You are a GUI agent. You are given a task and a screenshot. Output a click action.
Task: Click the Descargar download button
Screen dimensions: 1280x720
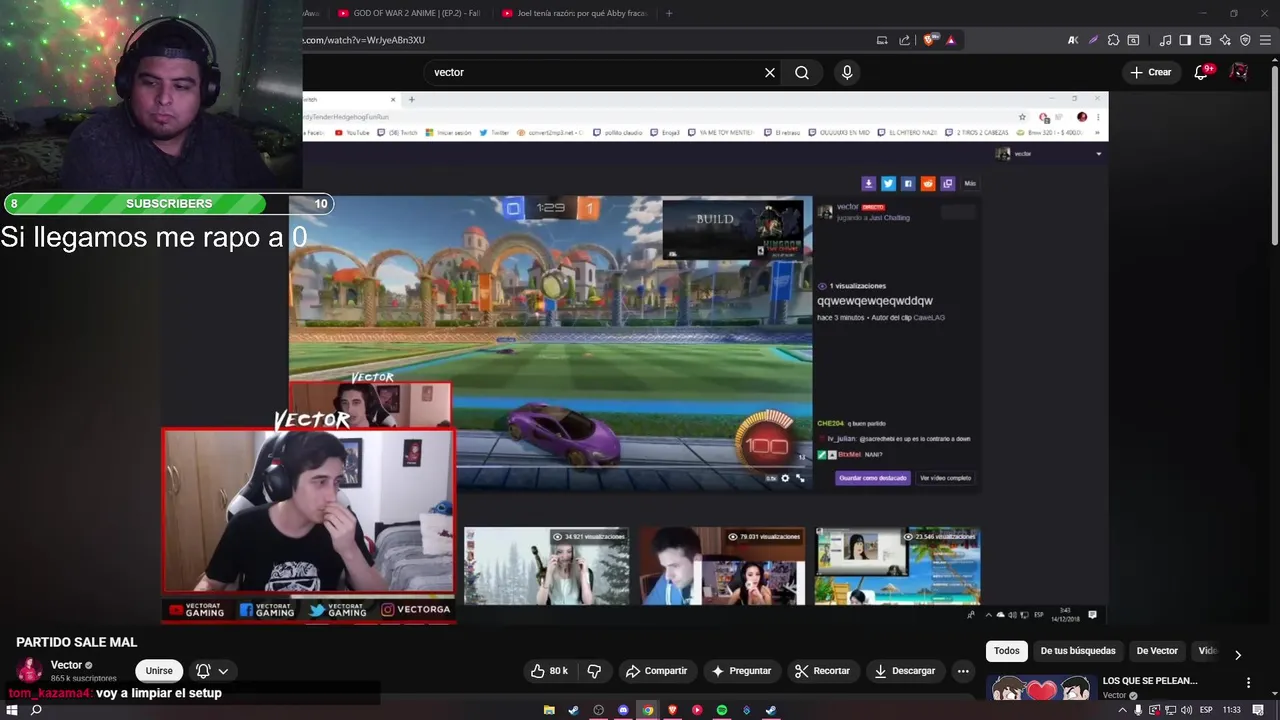coord(904,671)
